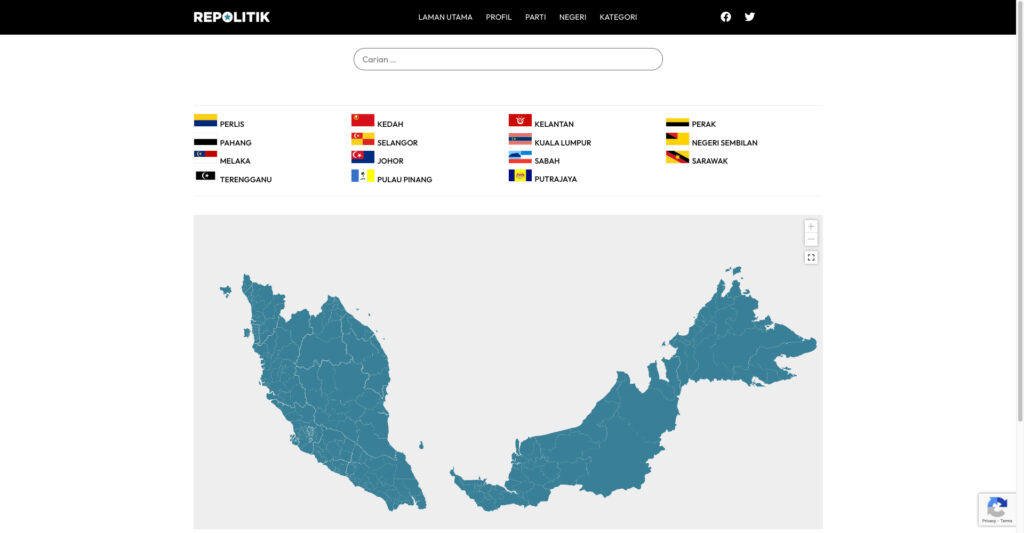Zoom out on the map
Image resolution: width=1024 pixels, height=533 pixels.
[x=811, y=240]
